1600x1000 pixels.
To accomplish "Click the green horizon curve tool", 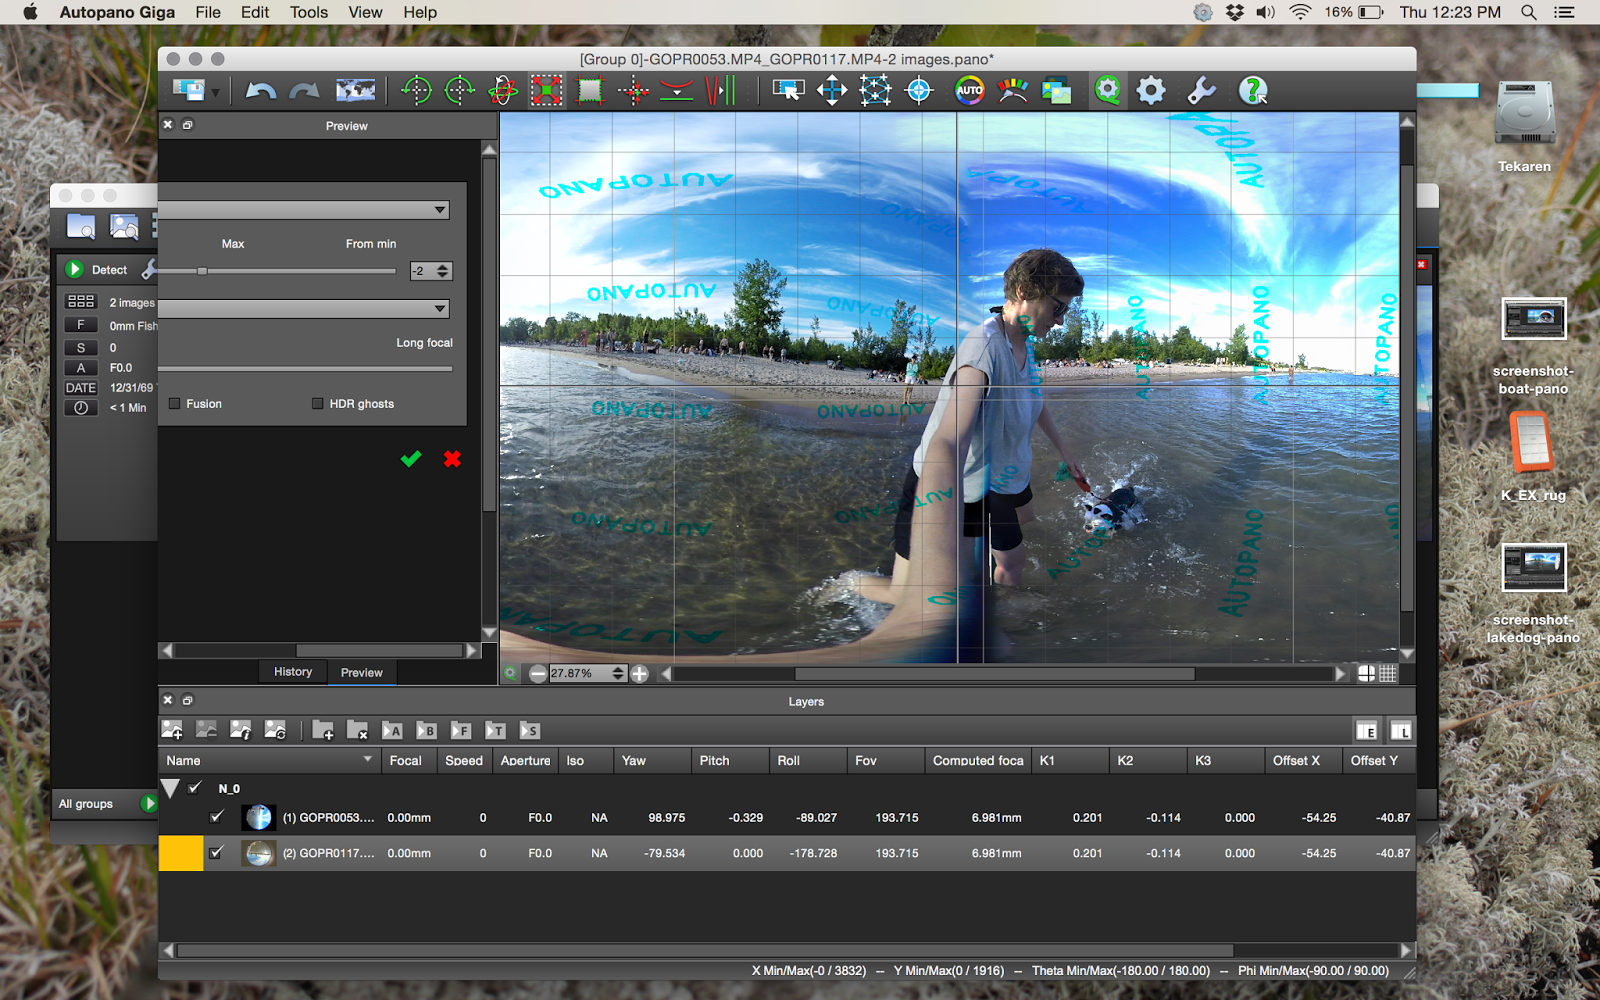I will 677,91.
